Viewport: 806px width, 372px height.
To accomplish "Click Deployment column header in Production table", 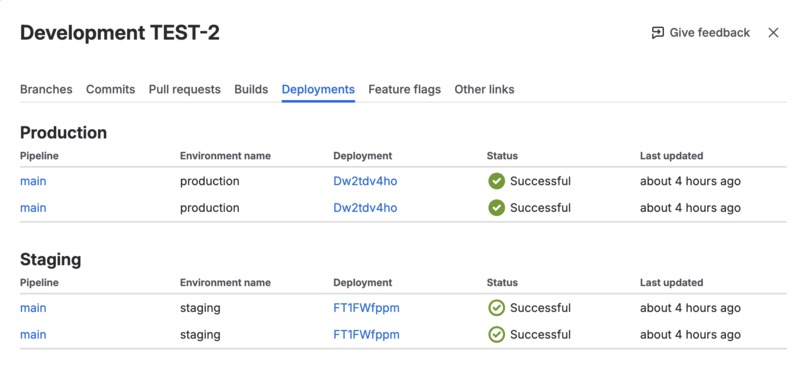I will click(362, 156).
